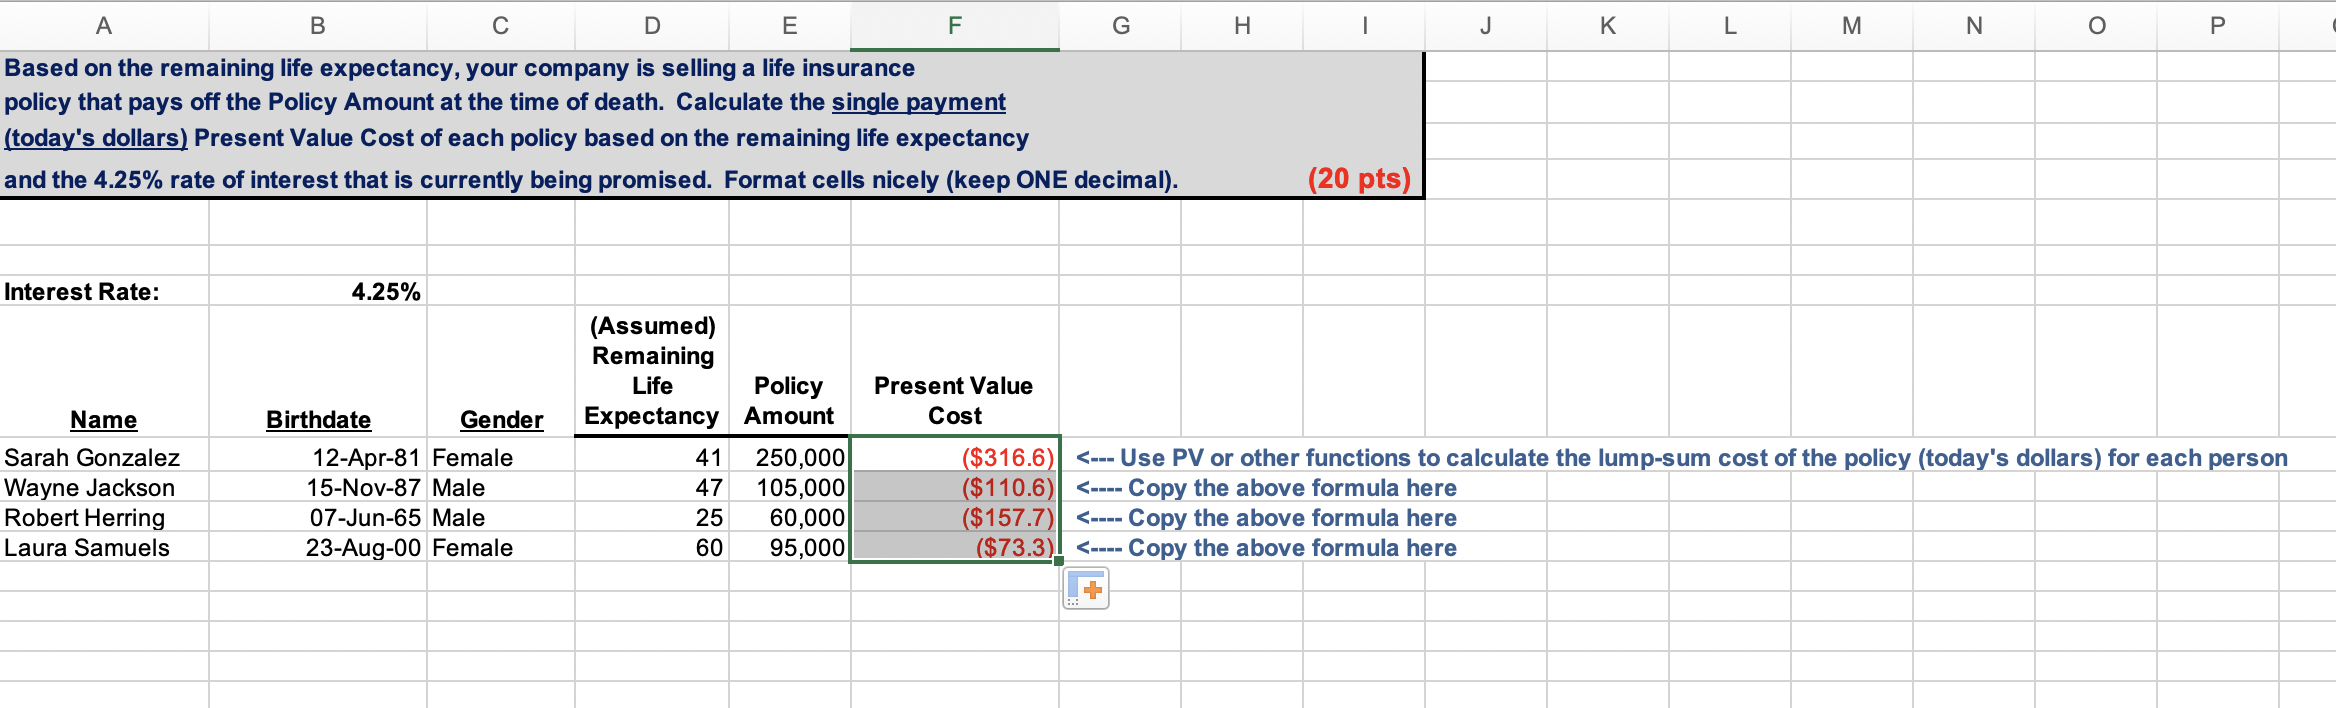Image resolution: width=2336 pixels, height=708 pixels.
Task: Select column B header
Action: (x=318, y=26)
